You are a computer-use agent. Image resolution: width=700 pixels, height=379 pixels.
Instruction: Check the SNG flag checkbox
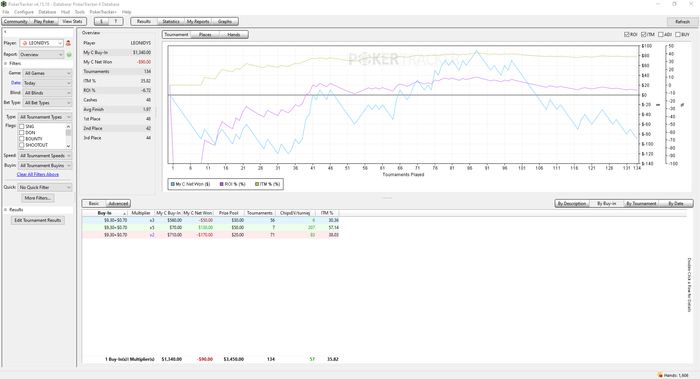[x=21, y=126]
